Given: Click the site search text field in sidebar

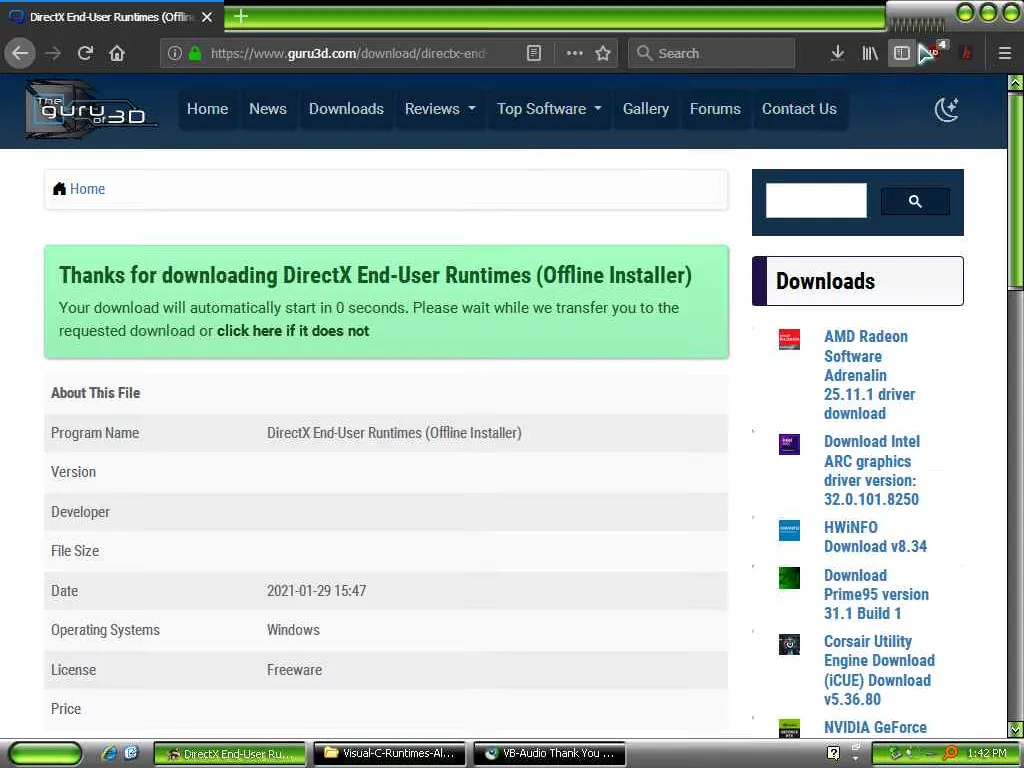Looking at the screenshot, I should [816, 200].
